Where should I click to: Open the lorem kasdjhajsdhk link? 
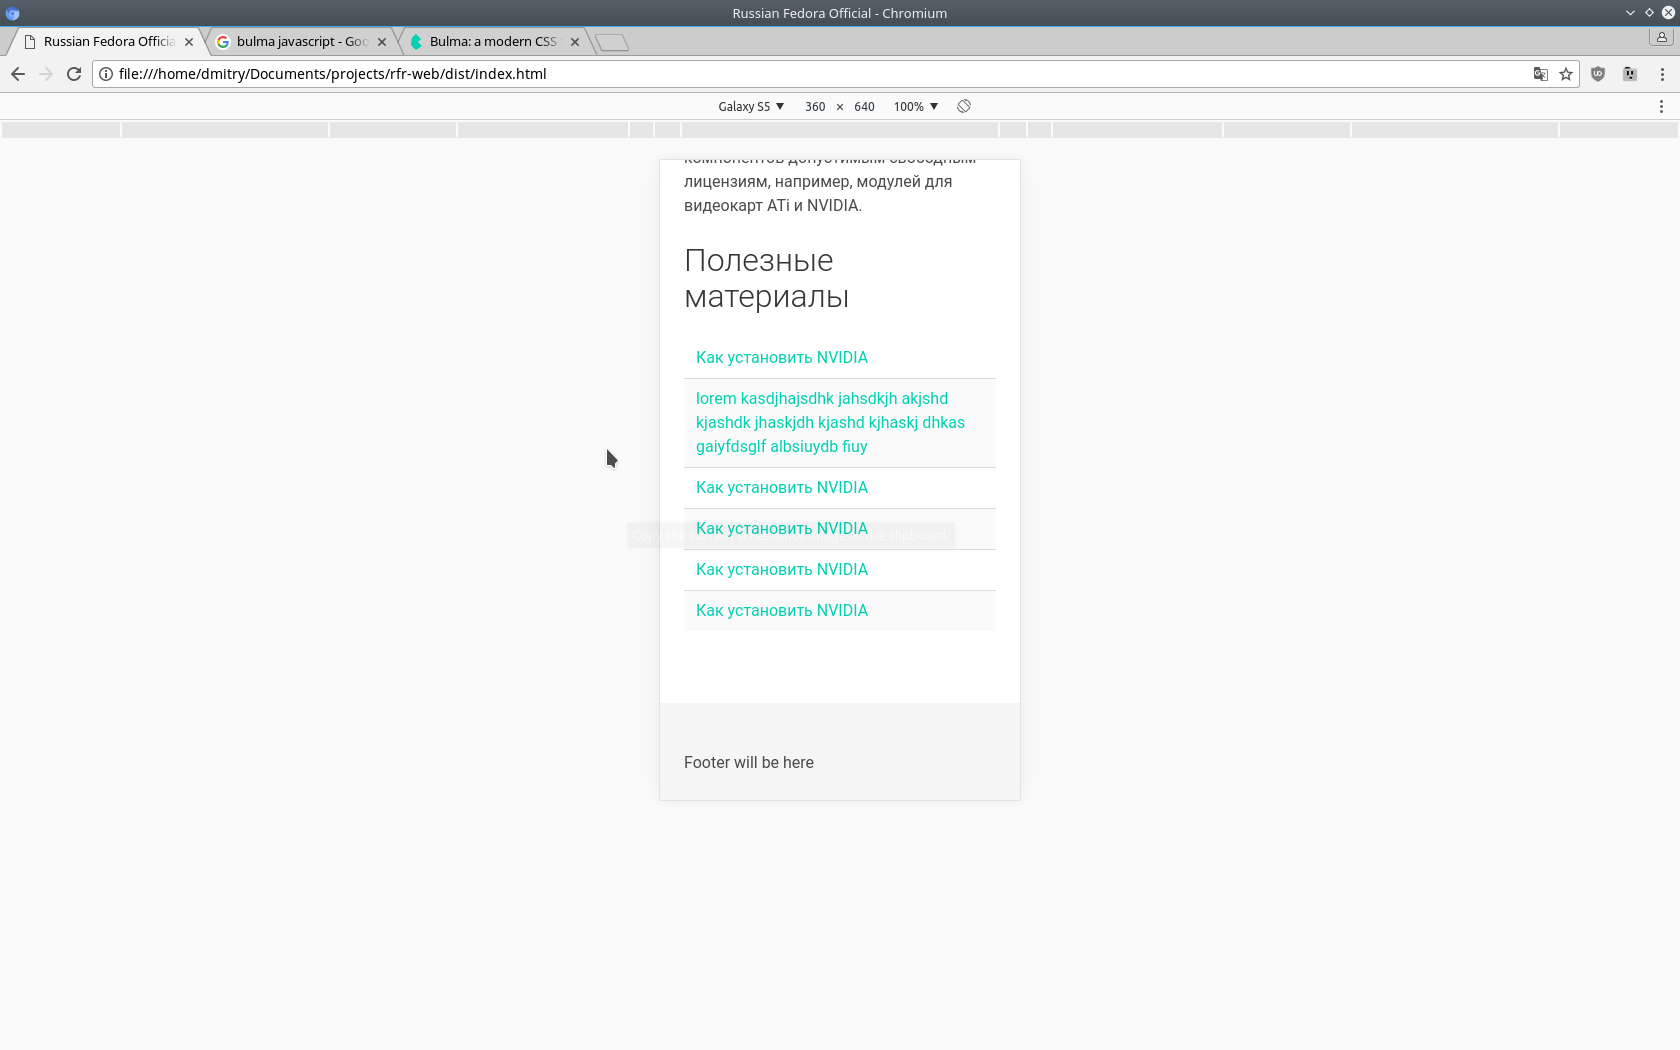(830, 423)
